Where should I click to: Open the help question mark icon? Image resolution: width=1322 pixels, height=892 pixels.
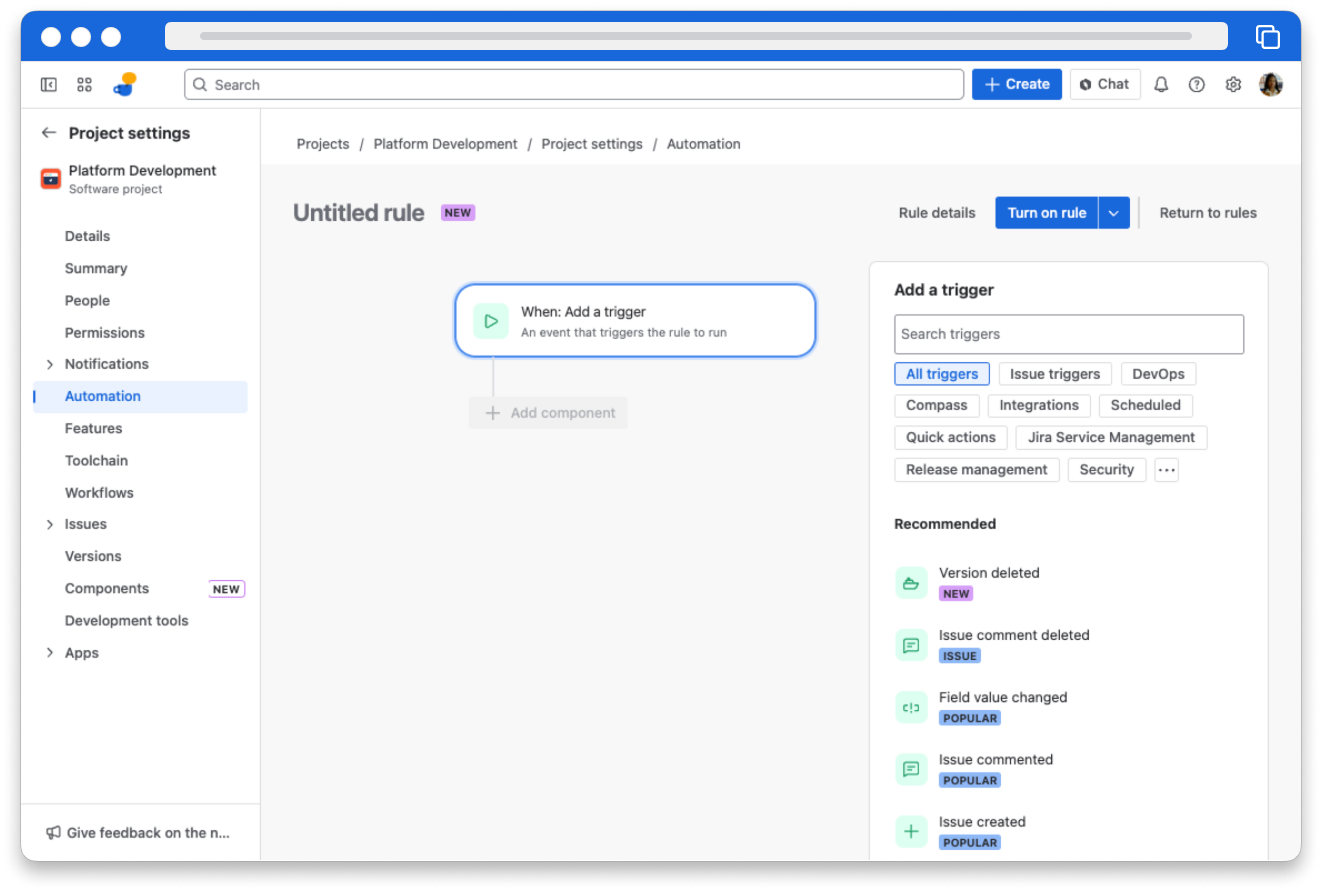1196,85
